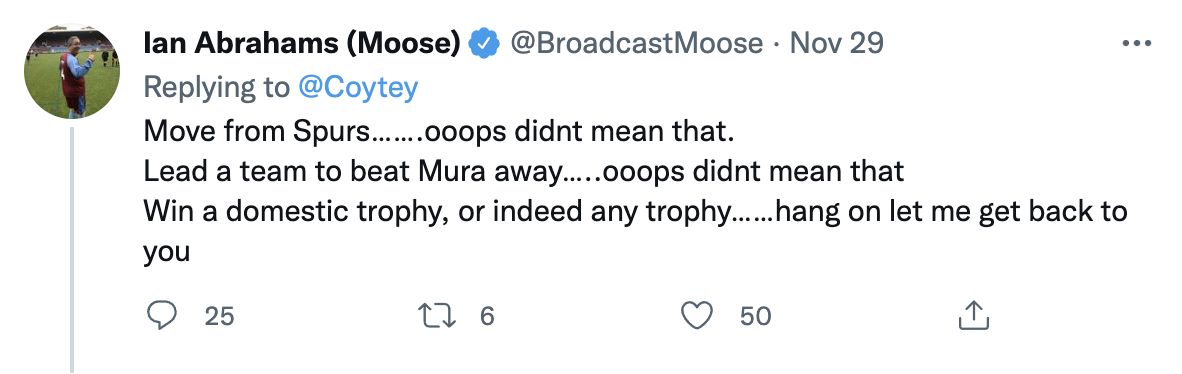Open the Ian Abrahams (Moose) display name
This screenshot has height=374, width=1182.
[x=302, y=44]
